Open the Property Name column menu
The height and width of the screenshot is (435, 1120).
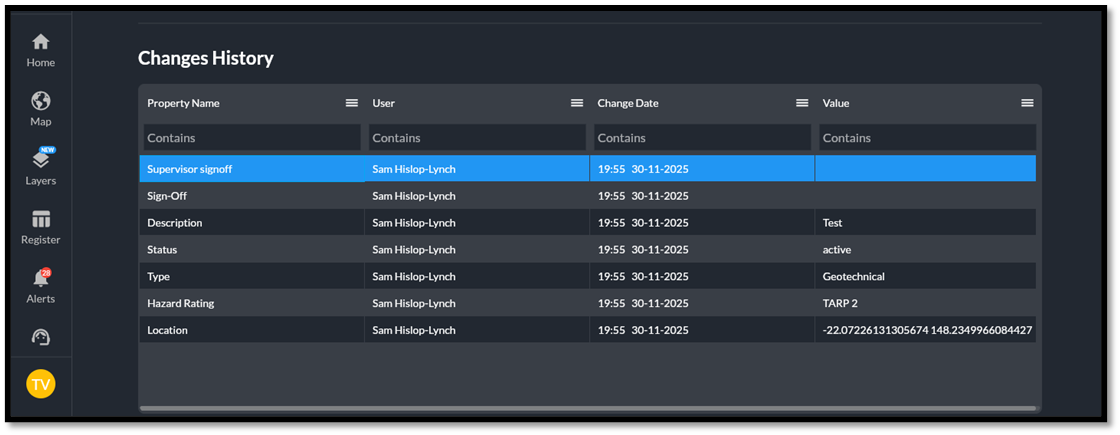(x=352, y=103)
